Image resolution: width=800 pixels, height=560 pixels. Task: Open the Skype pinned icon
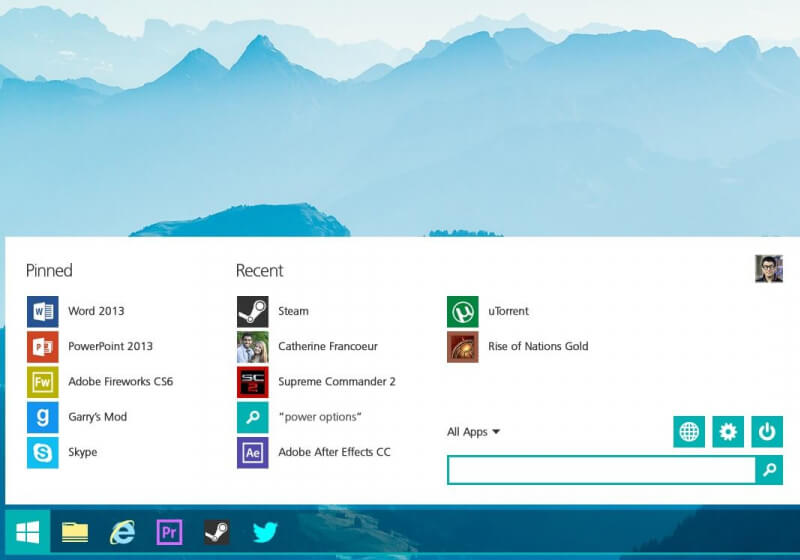pyautogui.click(x=43, y=452)
